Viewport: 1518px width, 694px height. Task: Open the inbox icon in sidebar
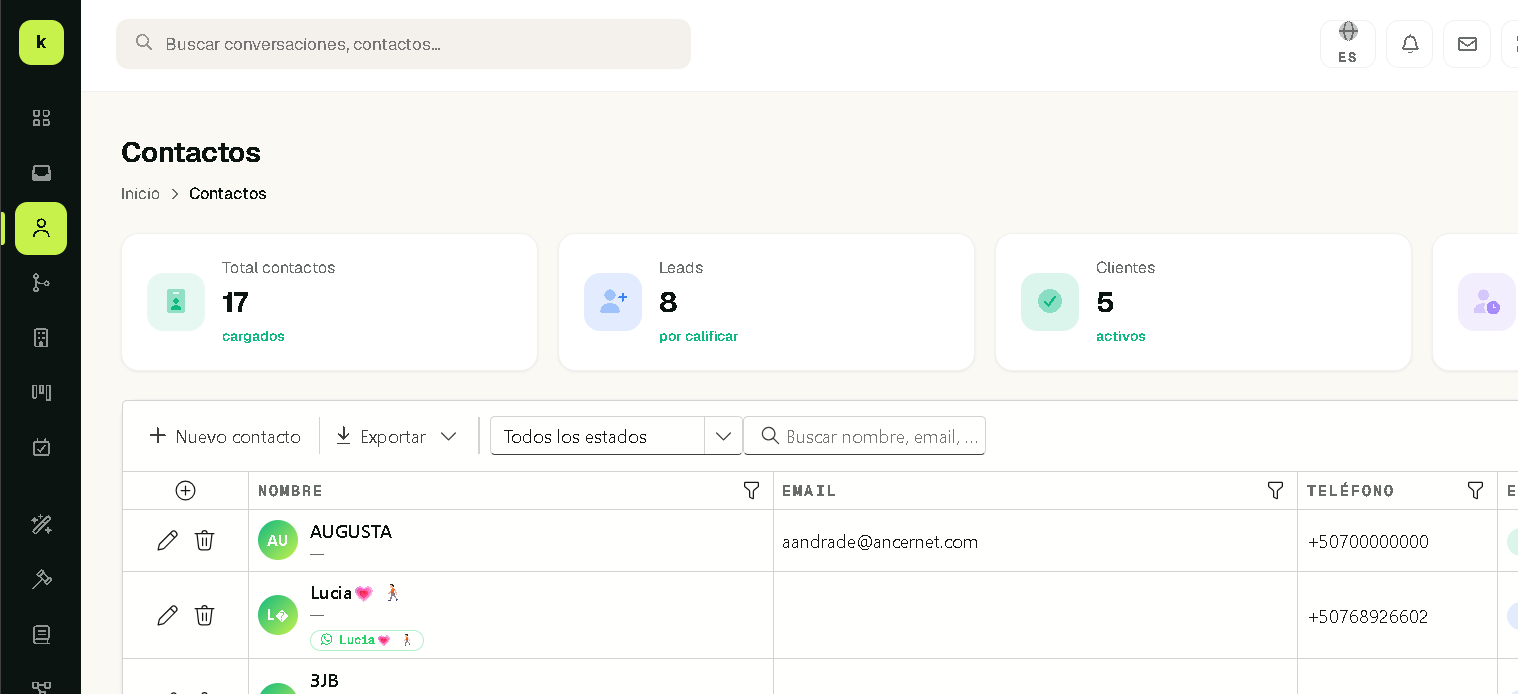coord(41,173)
